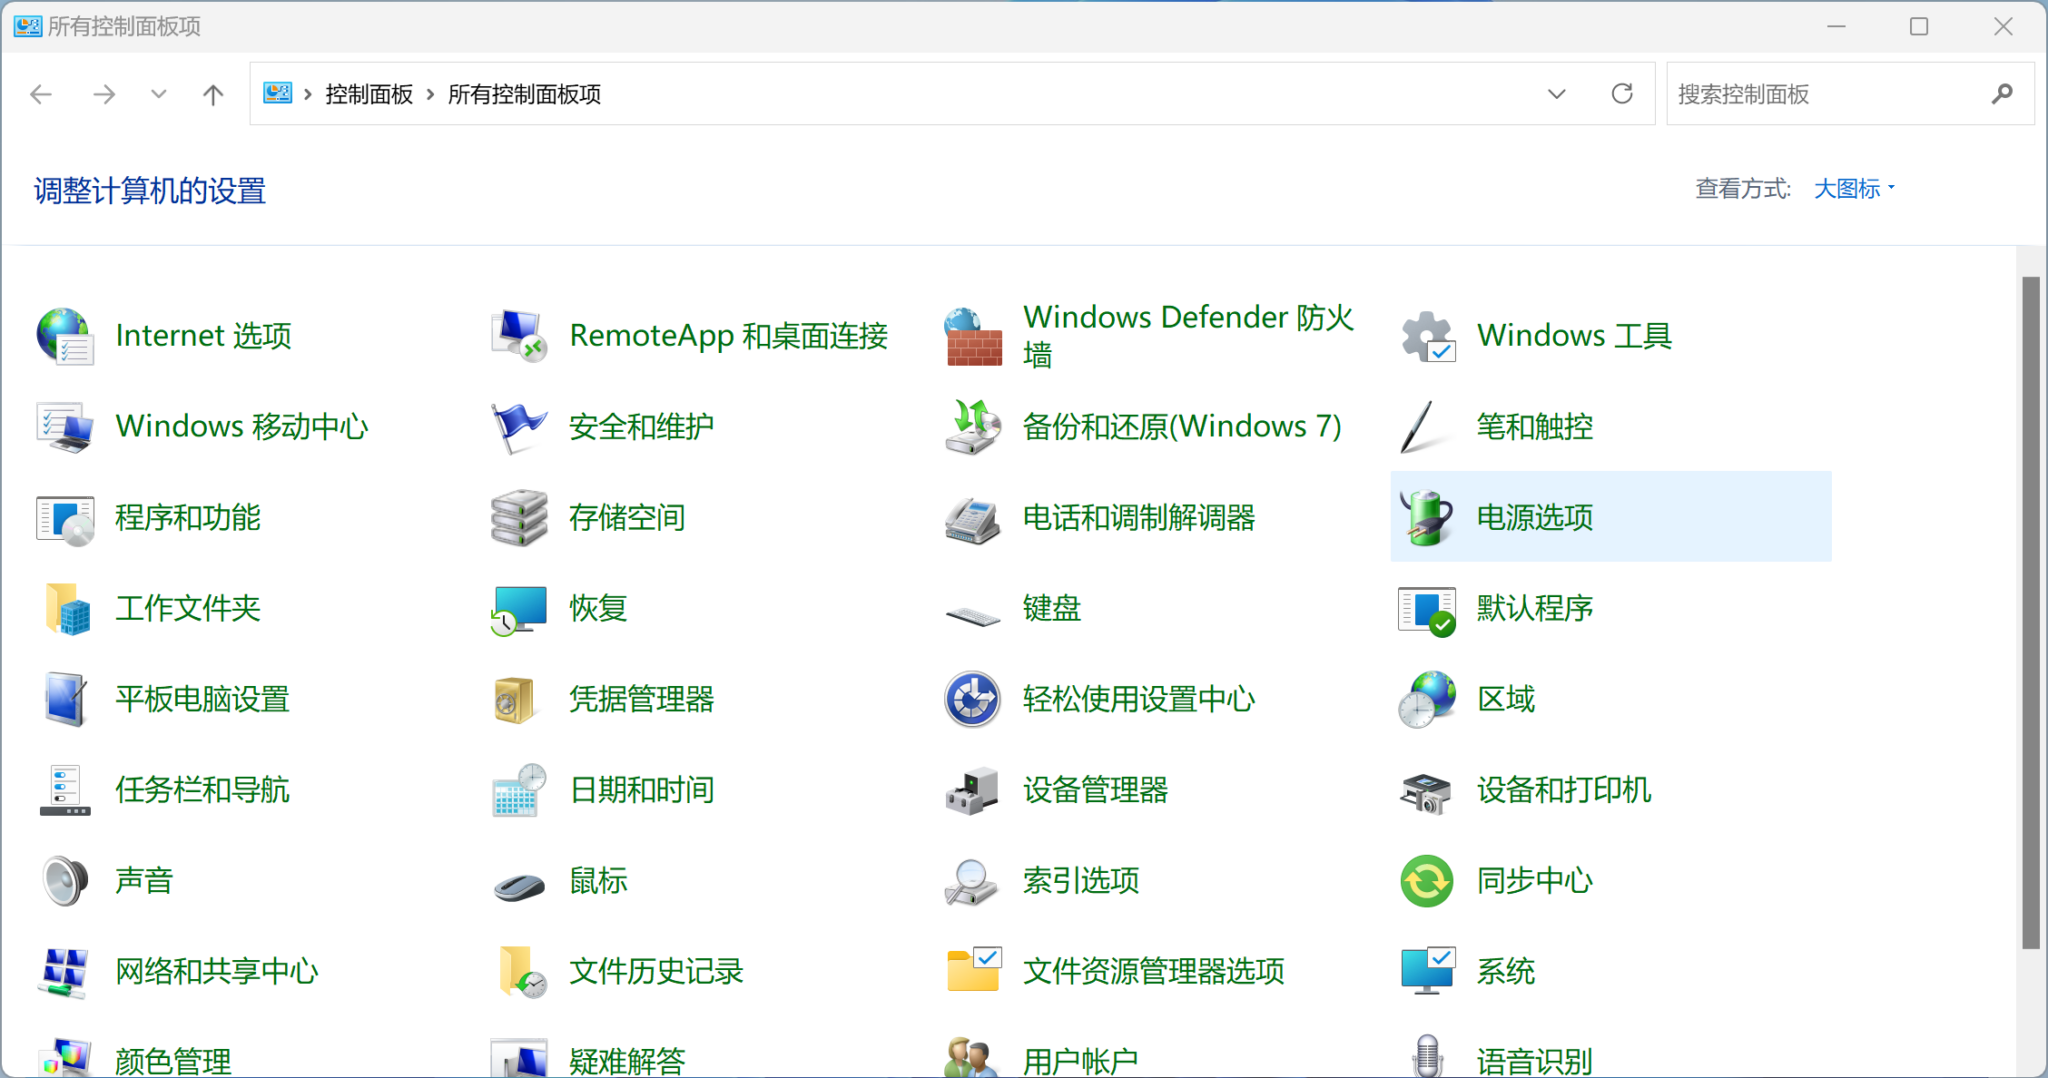Click the refresh button in address bar
The image size is (2048, 1078).
[1622, 94]
